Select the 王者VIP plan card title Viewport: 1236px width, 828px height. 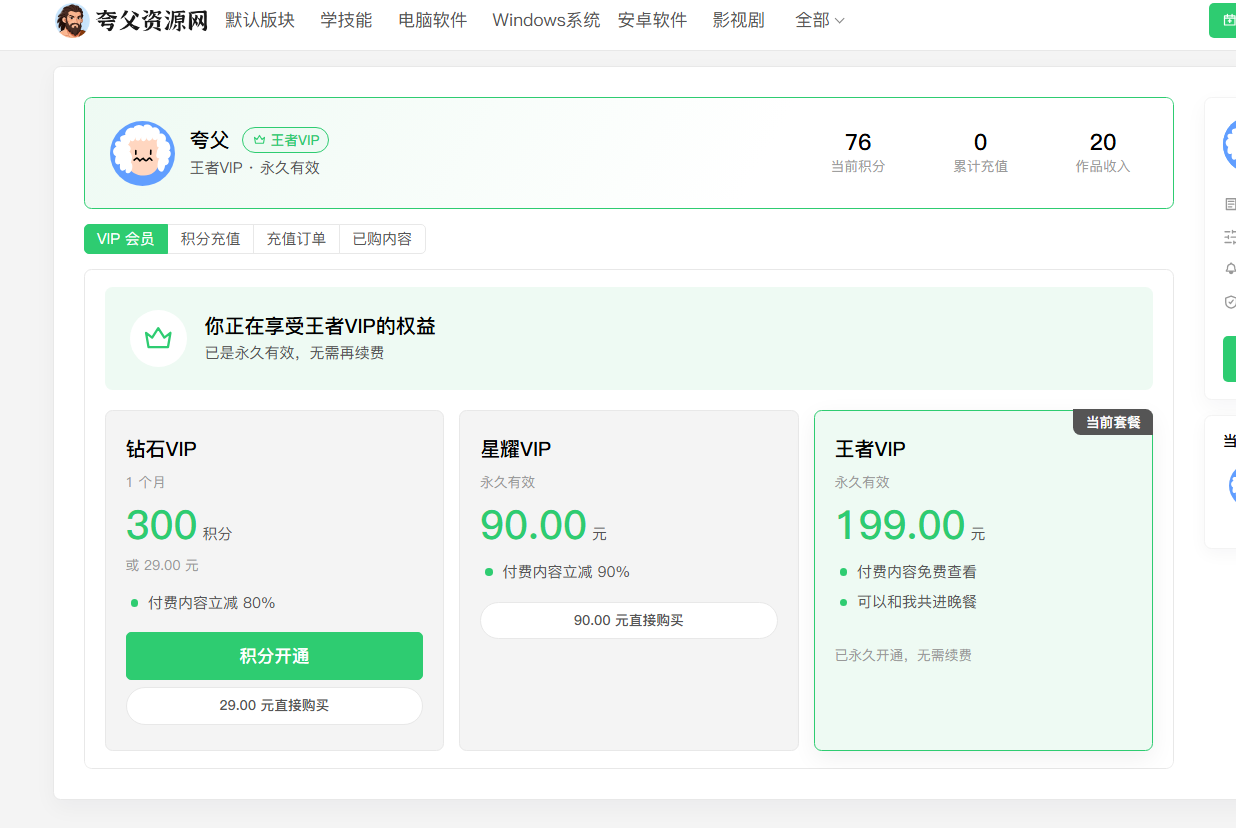870,449
